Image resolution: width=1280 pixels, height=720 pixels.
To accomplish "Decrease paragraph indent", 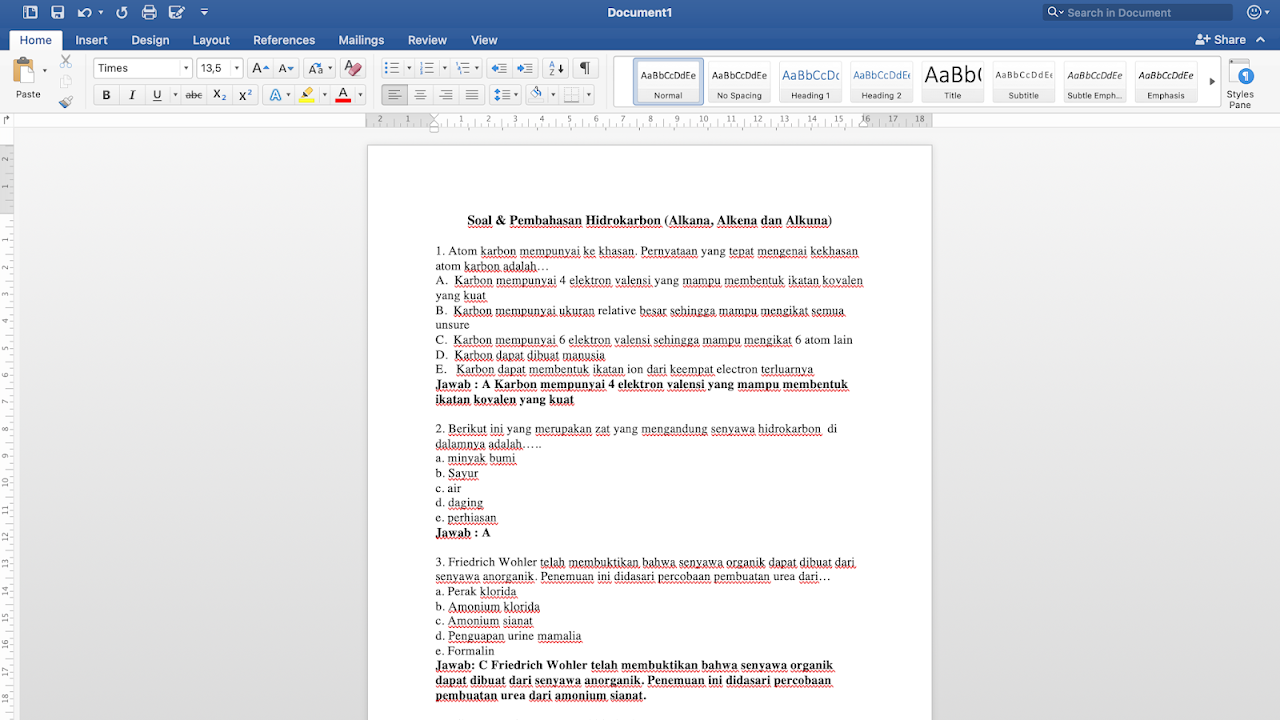I will pos(498,68).
